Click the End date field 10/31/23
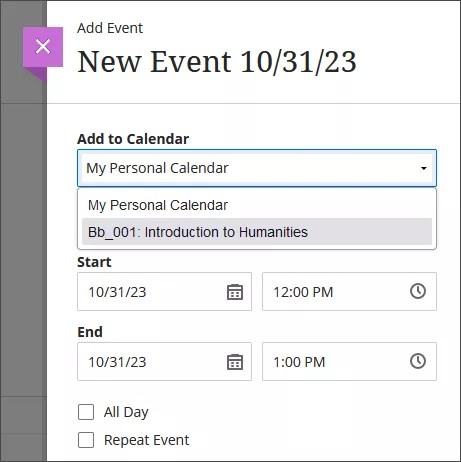Viewport: 461px width, 462px height. coord(164,362)
